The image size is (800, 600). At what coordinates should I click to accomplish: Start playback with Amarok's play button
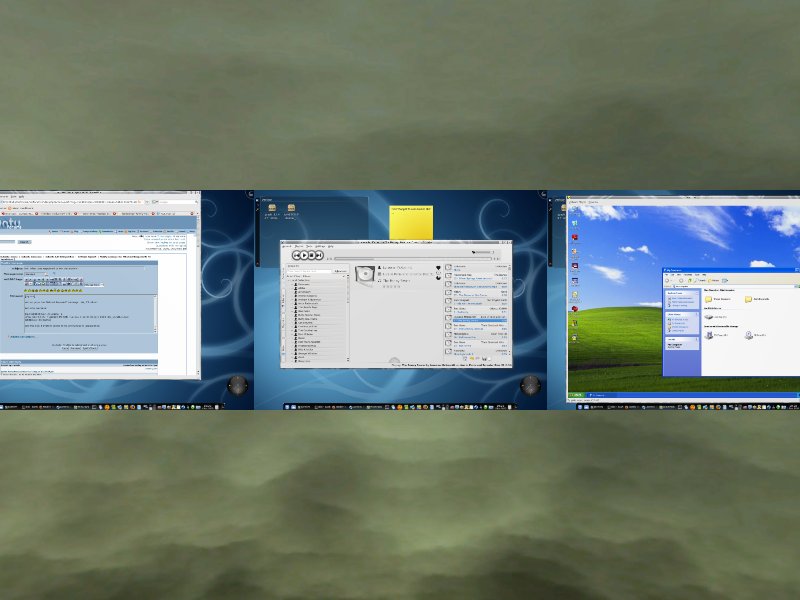[304, 255]
